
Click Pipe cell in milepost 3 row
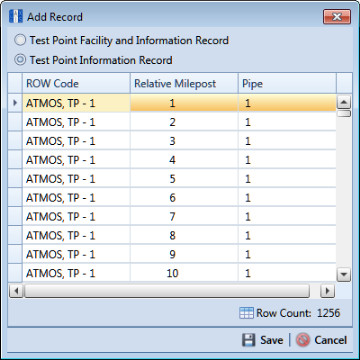point(287,141)
